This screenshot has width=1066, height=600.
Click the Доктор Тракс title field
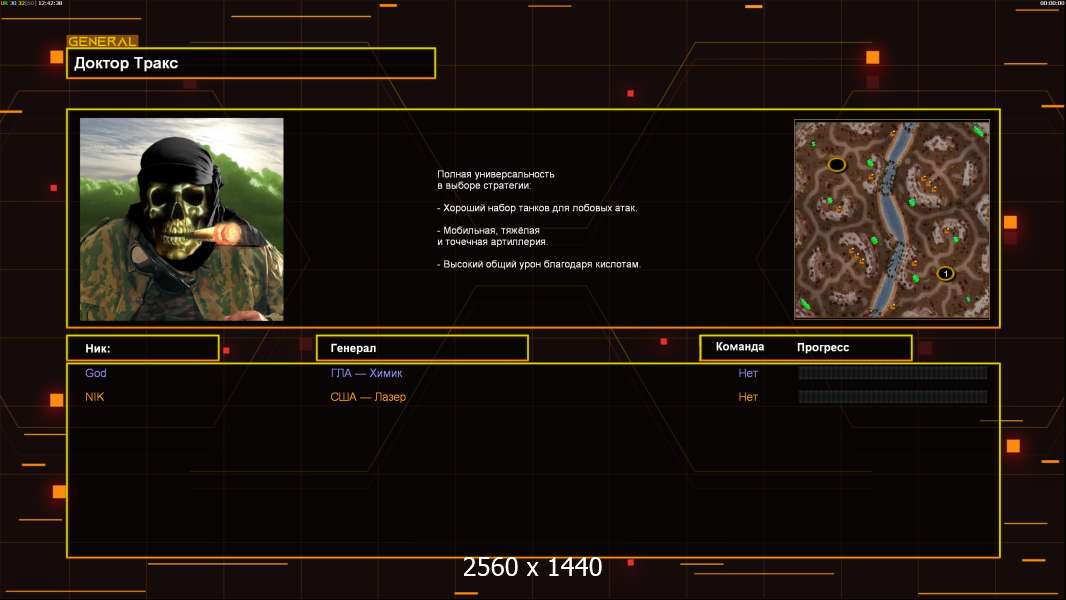tap(251, 63)
